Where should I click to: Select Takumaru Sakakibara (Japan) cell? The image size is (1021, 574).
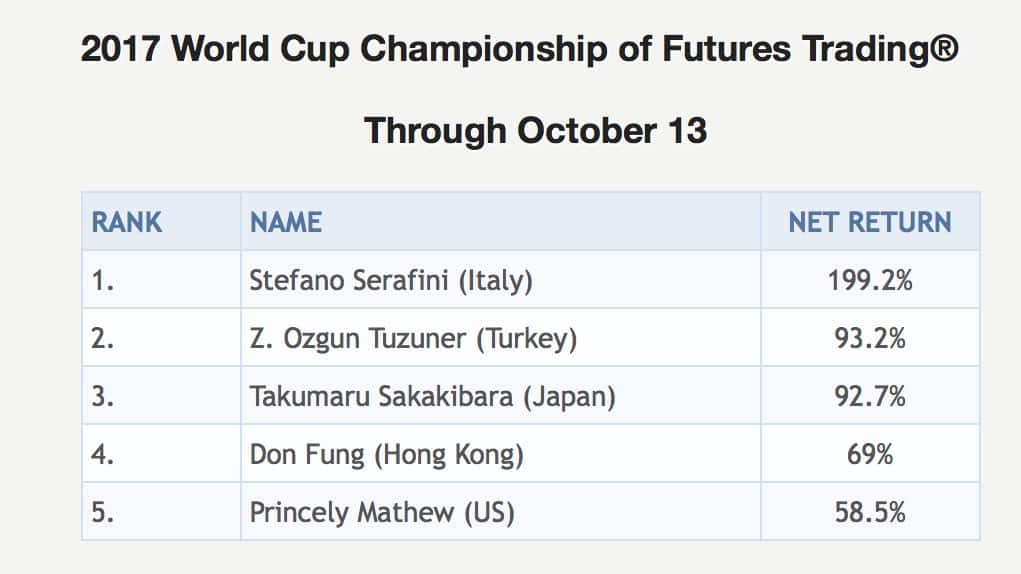[432, 397]
